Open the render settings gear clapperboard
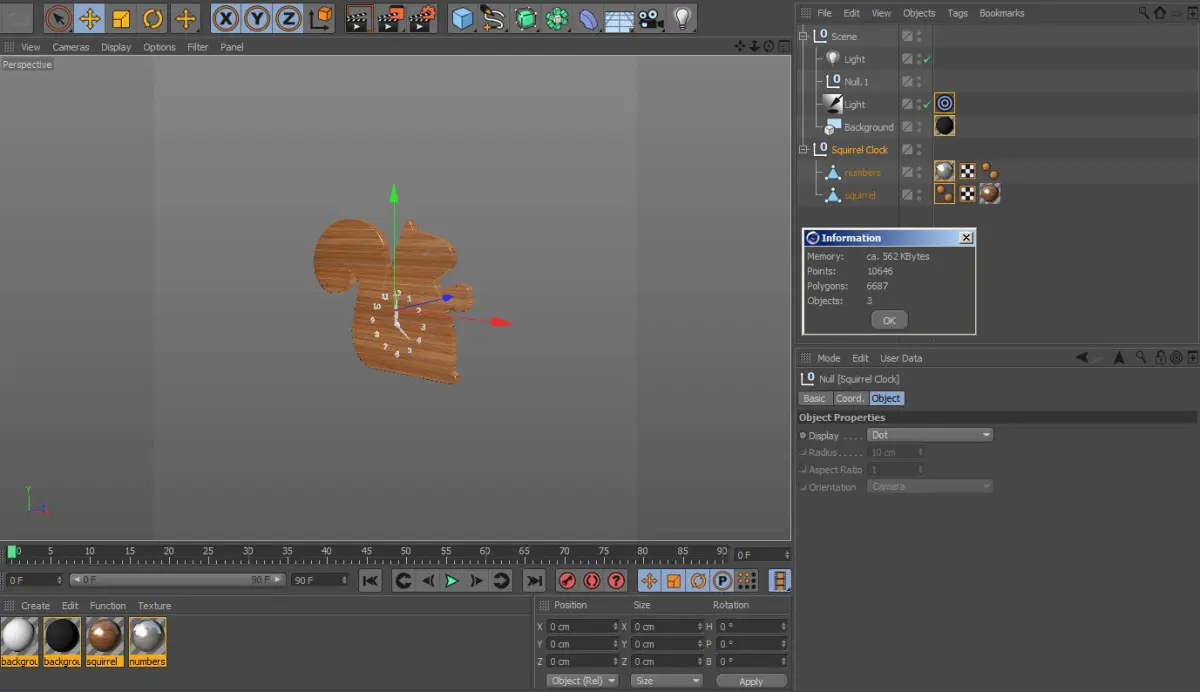The image size is (1200, 692). 424,18
